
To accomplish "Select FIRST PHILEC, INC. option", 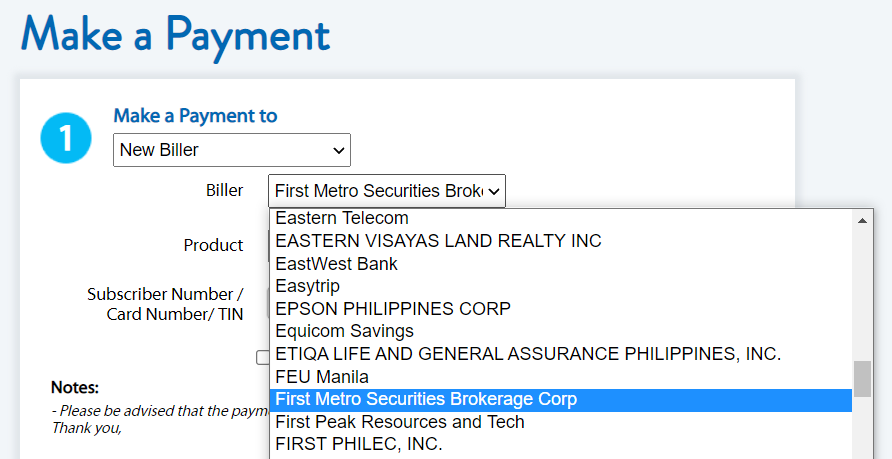I will pos(358,444).
